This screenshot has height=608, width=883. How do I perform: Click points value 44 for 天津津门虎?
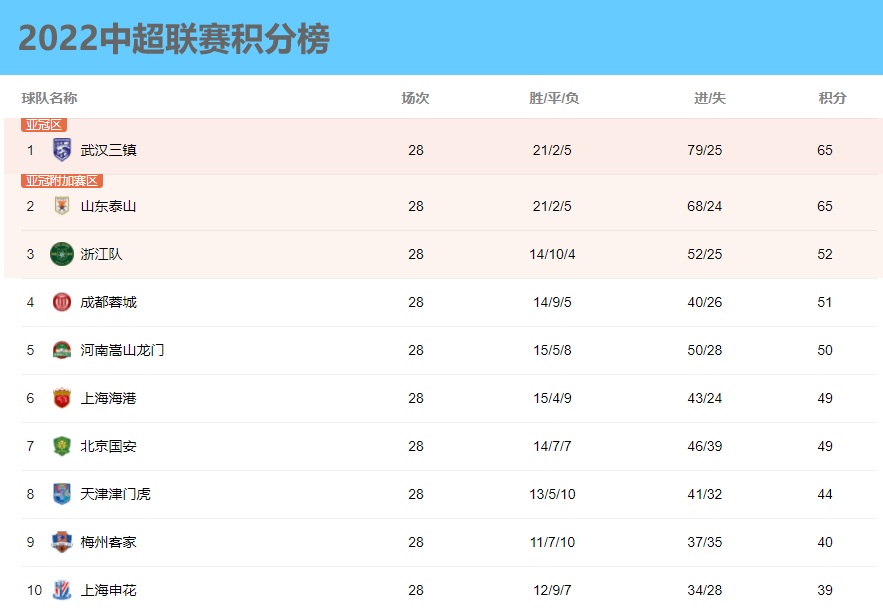pyautogui.click(x=825, y=494)
